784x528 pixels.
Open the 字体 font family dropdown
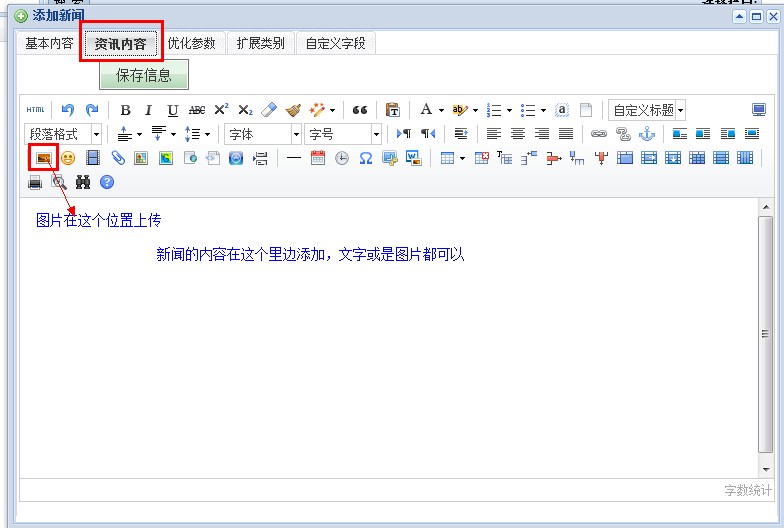point(263,134)
